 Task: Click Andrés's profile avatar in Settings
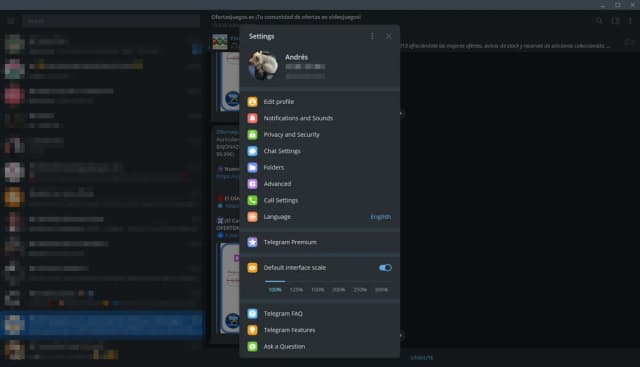263,65
